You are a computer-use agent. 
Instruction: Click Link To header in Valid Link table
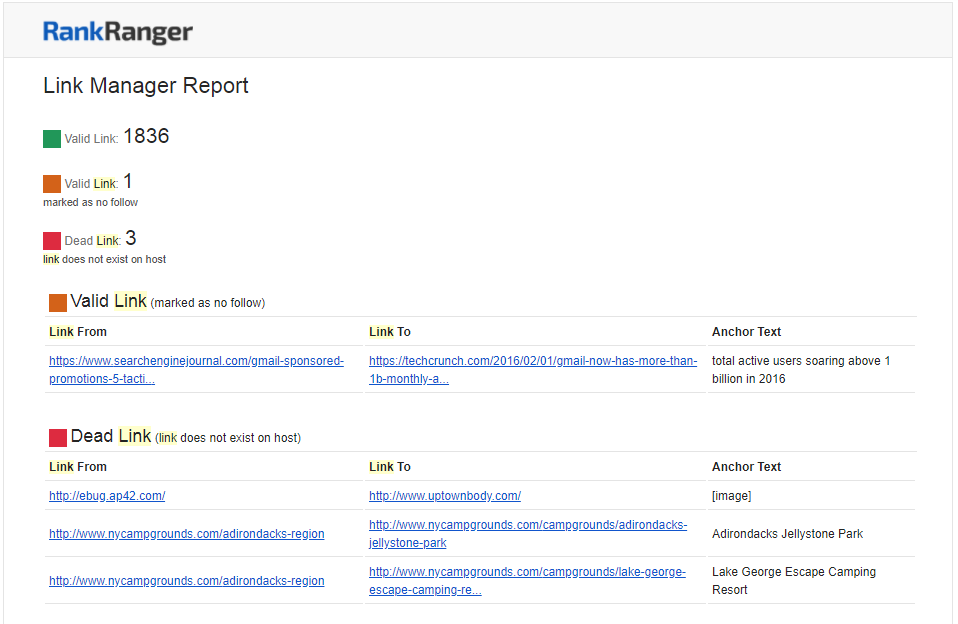coord(390,332)
